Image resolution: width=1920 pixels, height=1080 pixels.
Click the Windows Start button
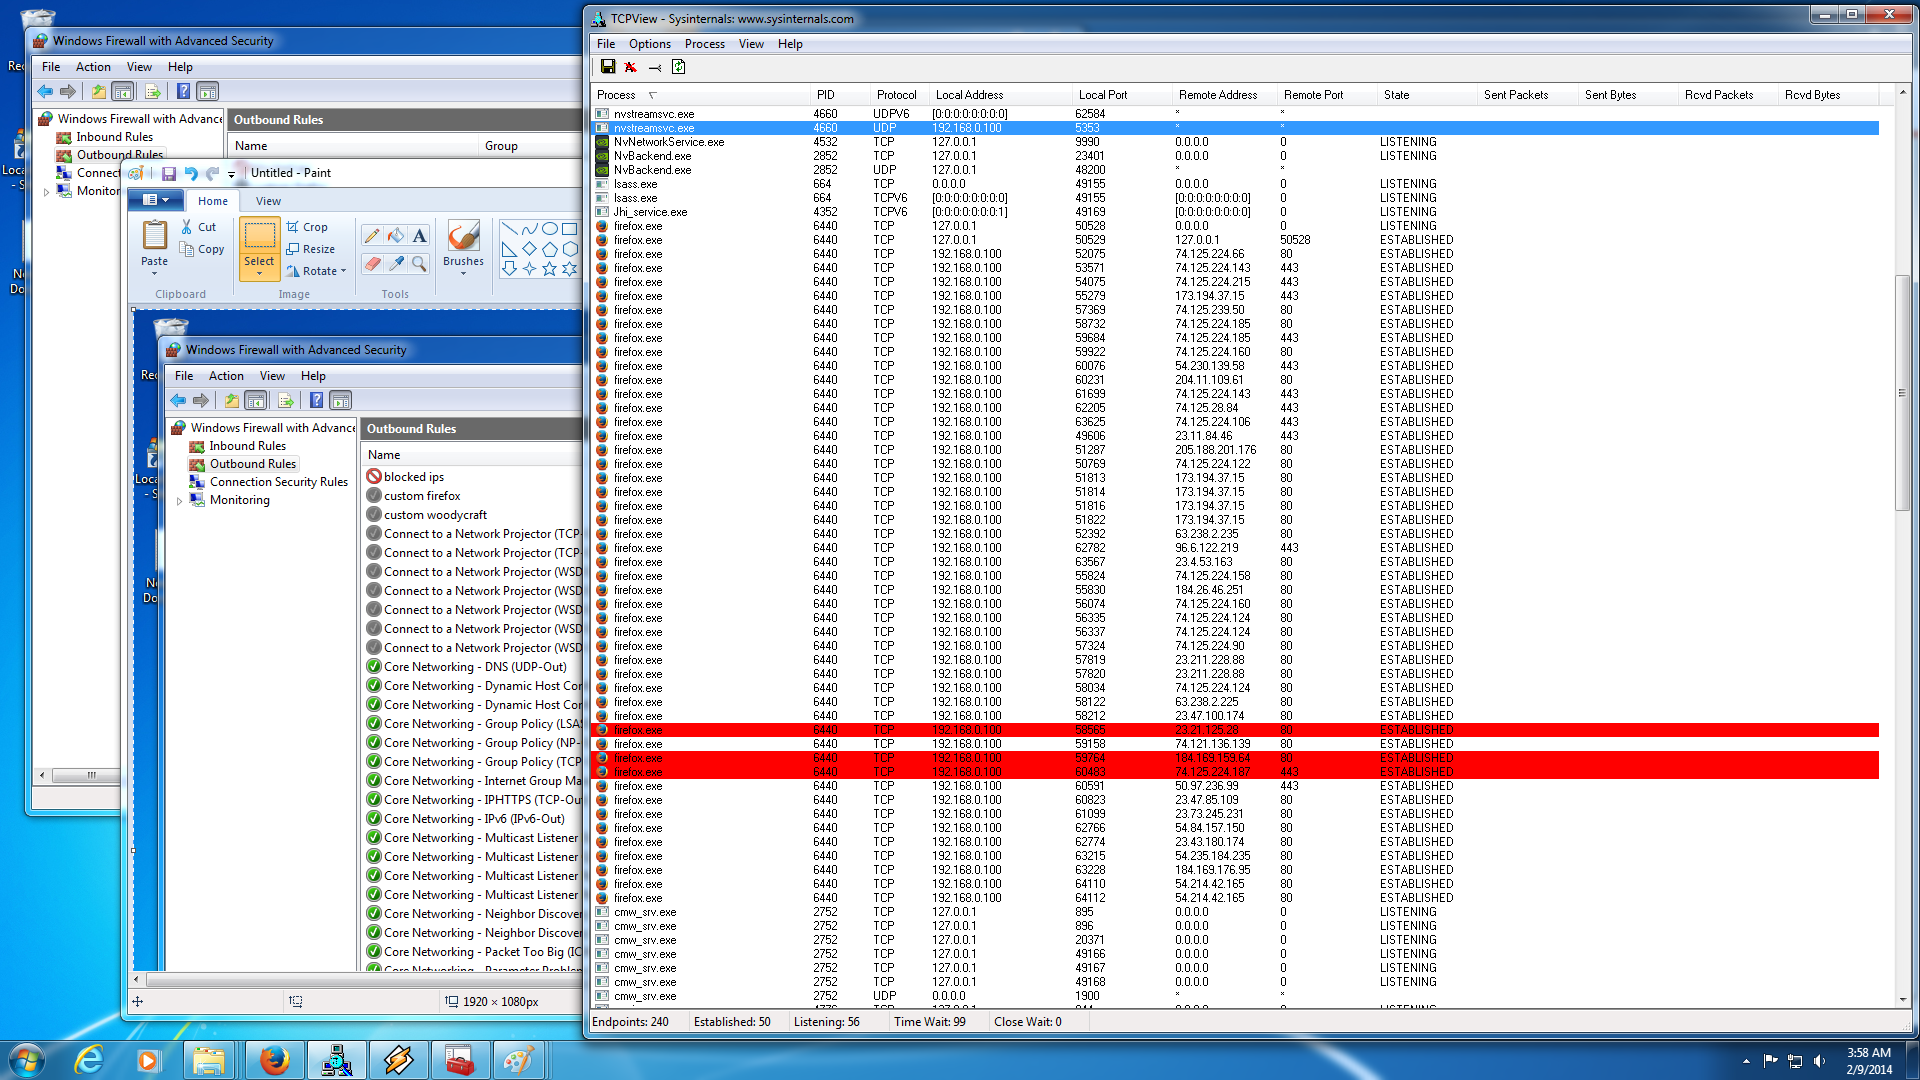(x=27, y=1060)
